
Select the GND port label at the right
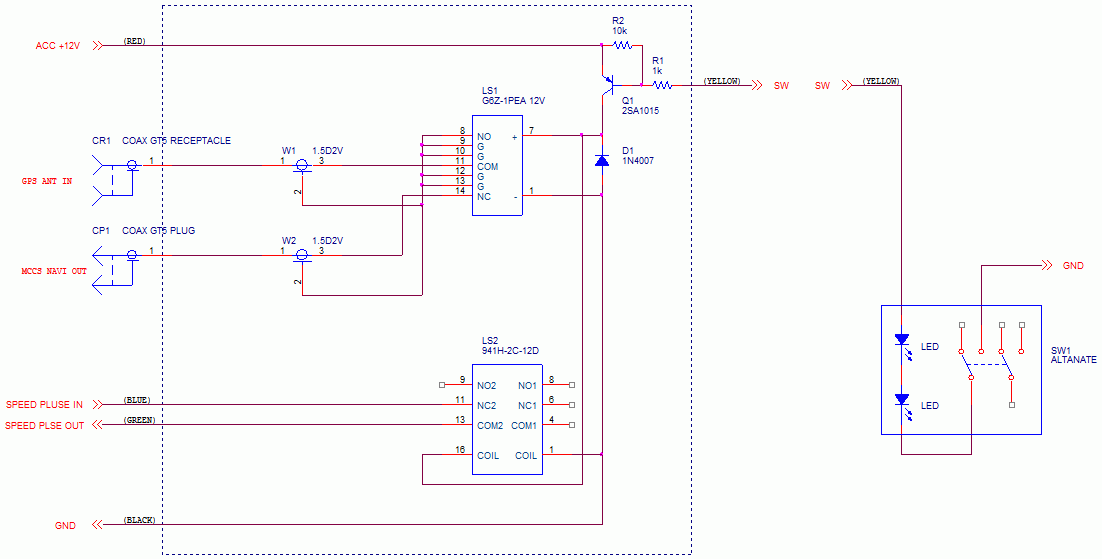[1073, 266]
